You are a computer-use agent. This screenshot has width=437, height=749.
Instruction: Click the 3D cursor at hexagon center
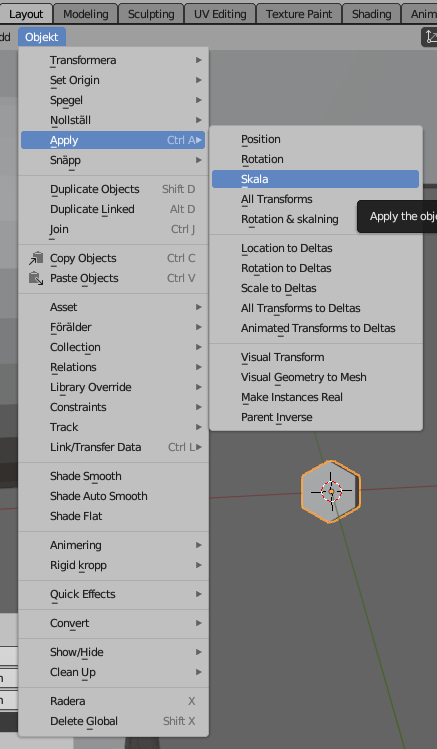(331, 491)
